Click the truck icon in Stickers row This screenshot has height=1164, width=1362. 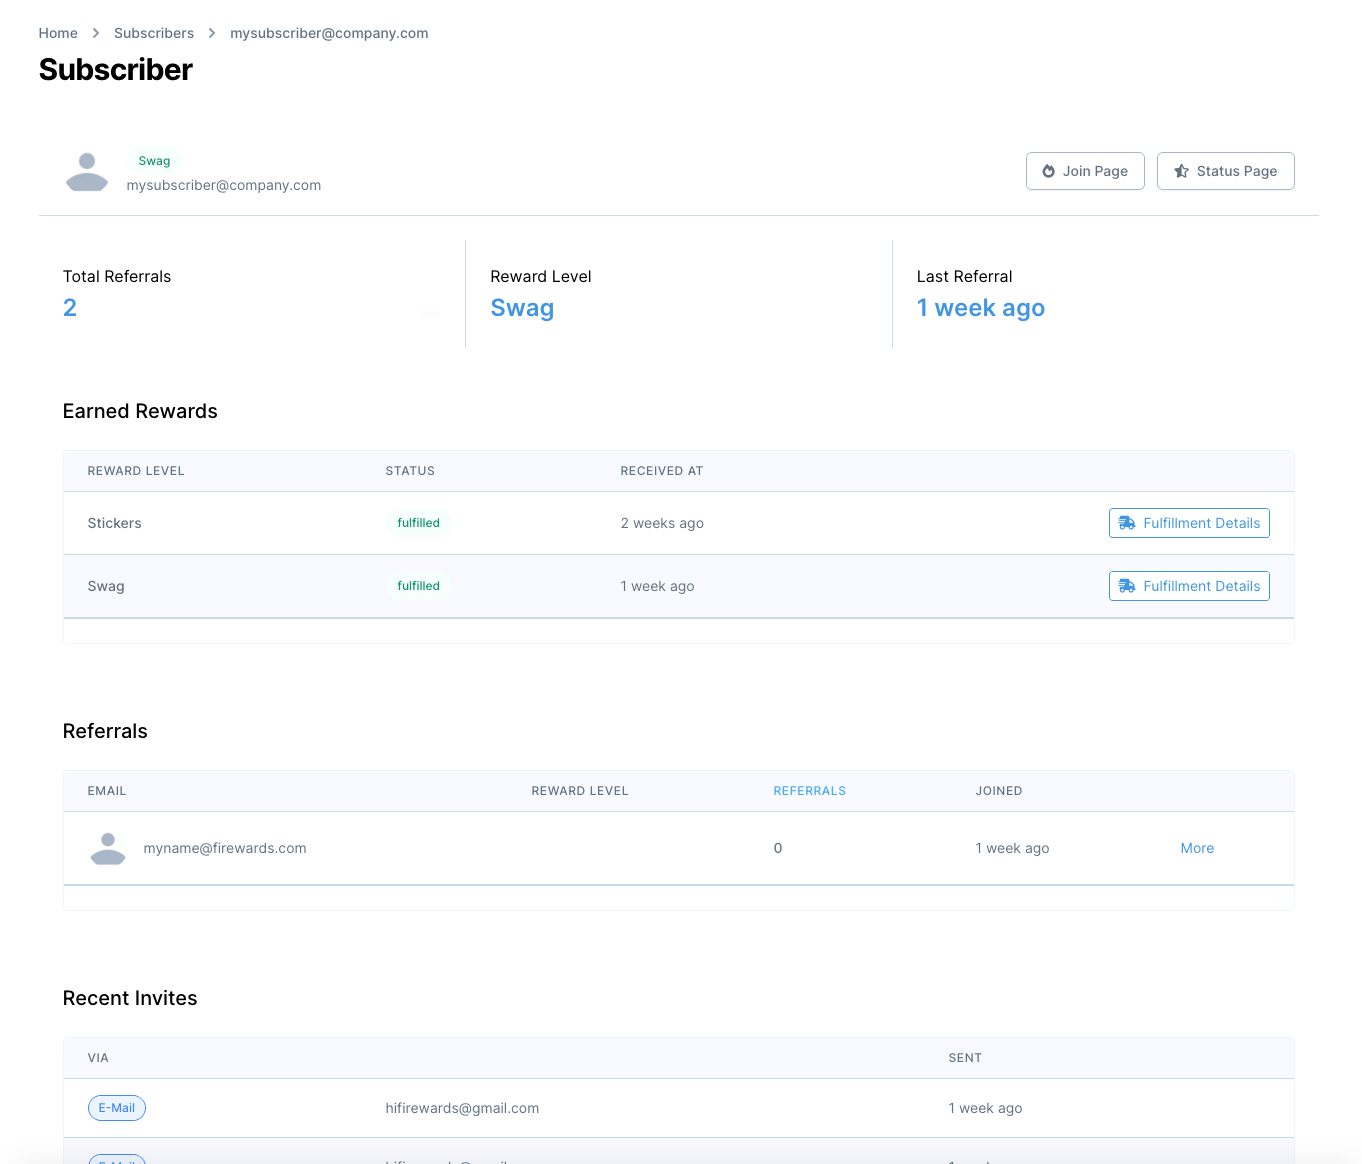(x=1127, y=523)
